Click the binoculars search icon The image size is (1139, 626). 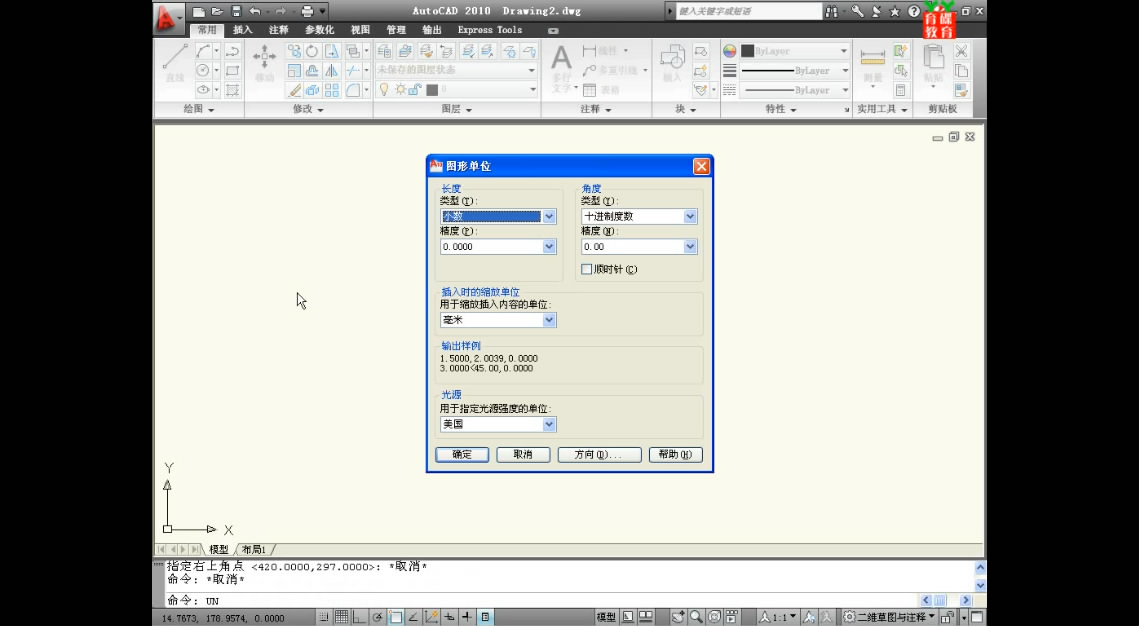point(832,12)
